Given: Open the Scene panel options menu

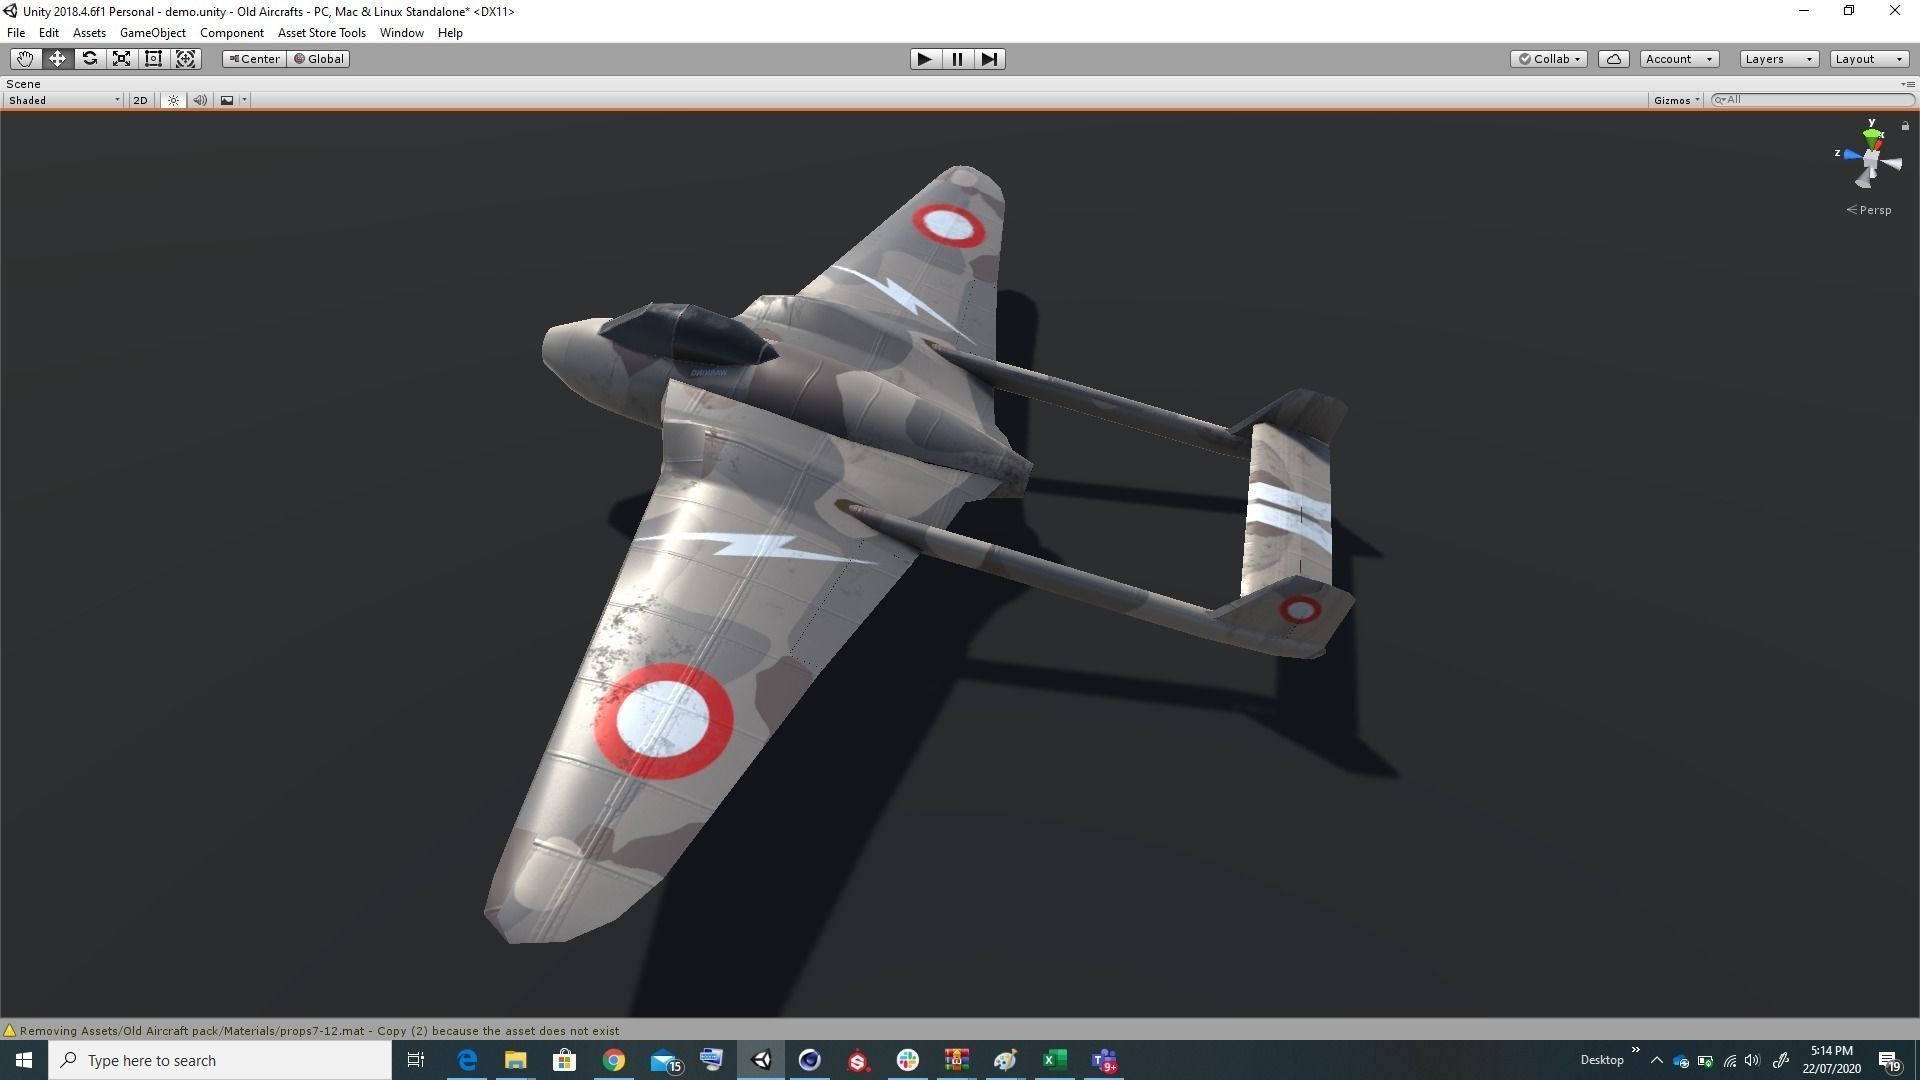Looking at the screenshot, I should pos(1906,84).
